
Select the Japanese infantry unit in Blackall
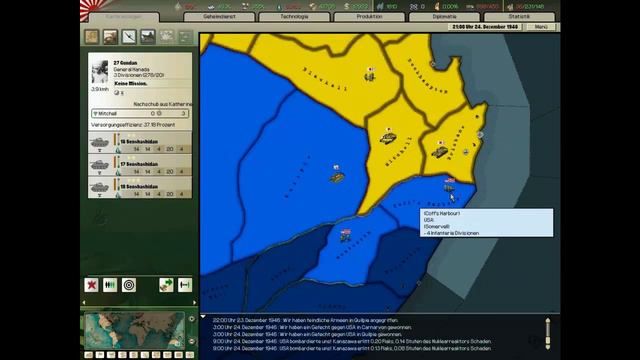pos(370,74)
